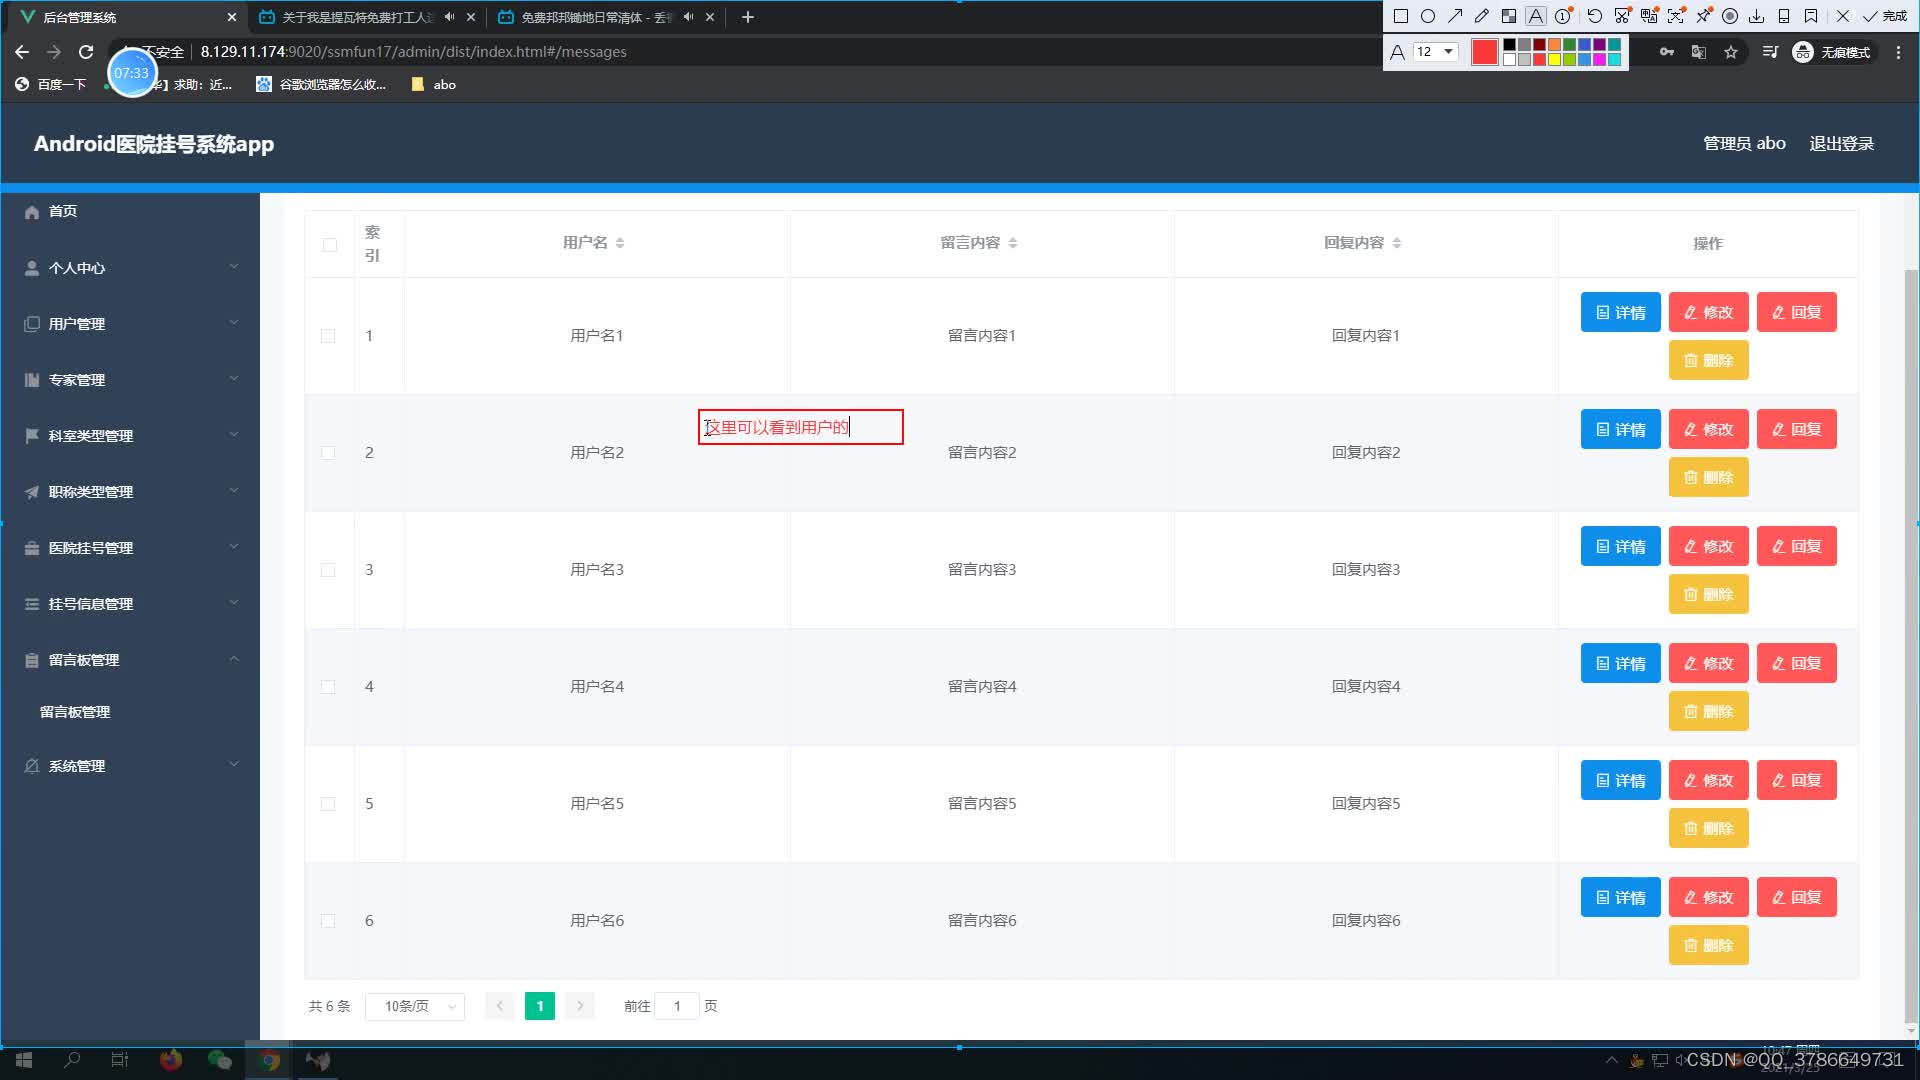Undo last annotation in screenshot toolbar
The height and width of the screenshot is (1080, 1920).
(x=1595, y=16)
